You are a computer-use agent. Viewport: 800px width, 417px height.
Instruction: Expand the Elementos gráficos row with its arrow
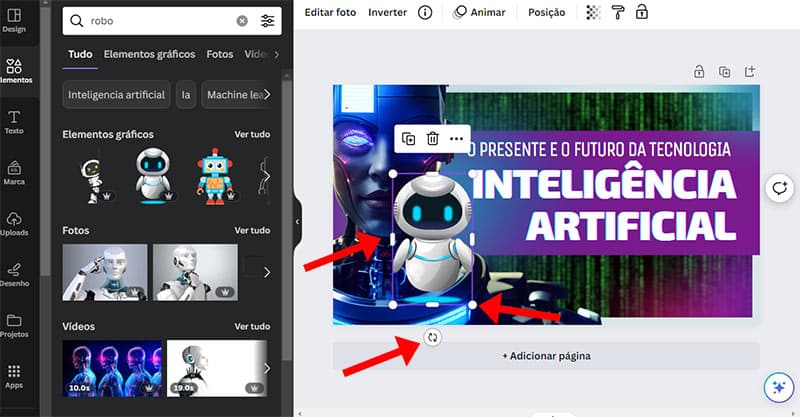267,177
